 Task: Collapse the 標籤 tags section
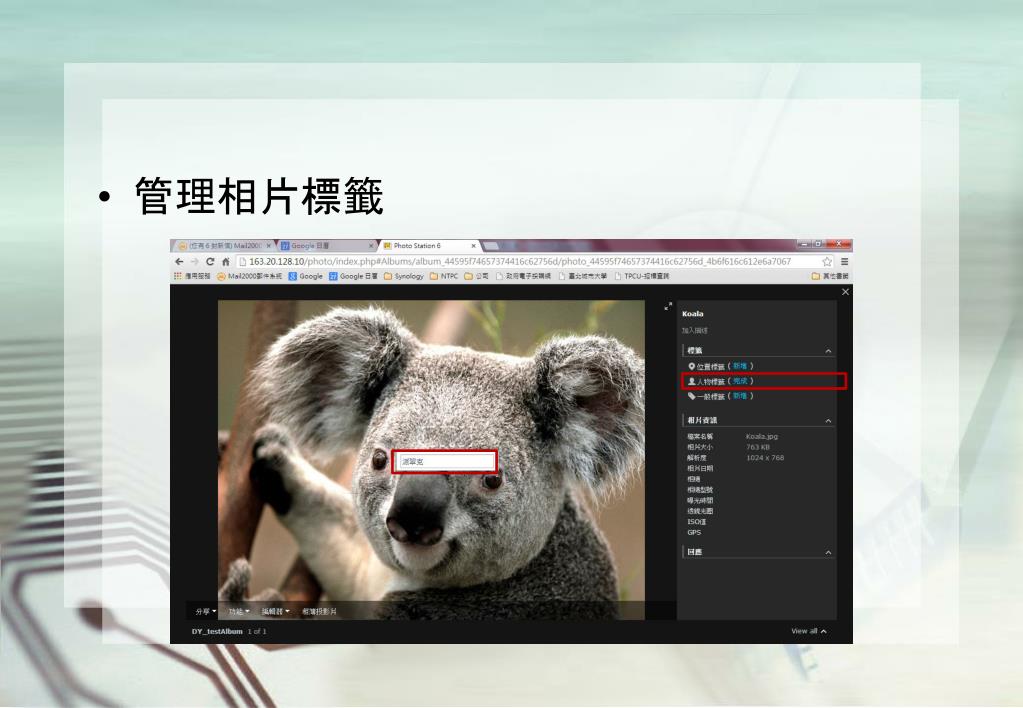tap(829, 351)
